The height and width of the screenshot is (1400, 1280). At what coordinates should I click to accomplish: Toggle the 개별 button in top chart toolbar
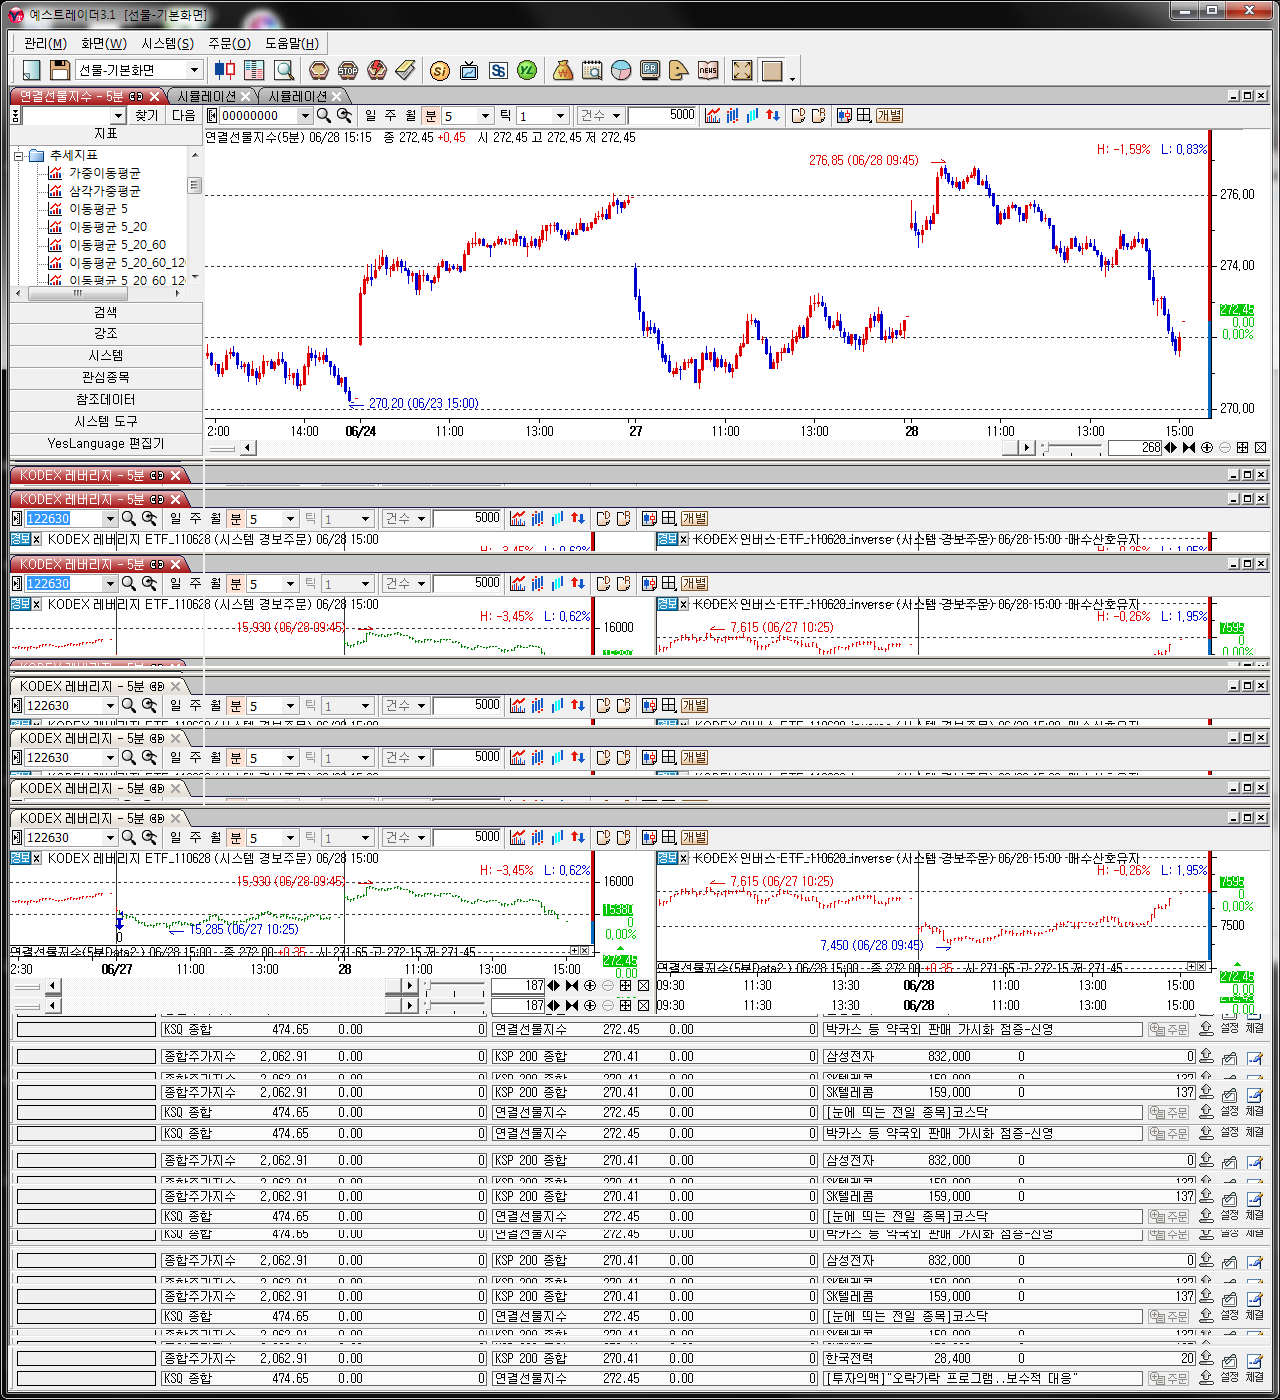[889, 116]
